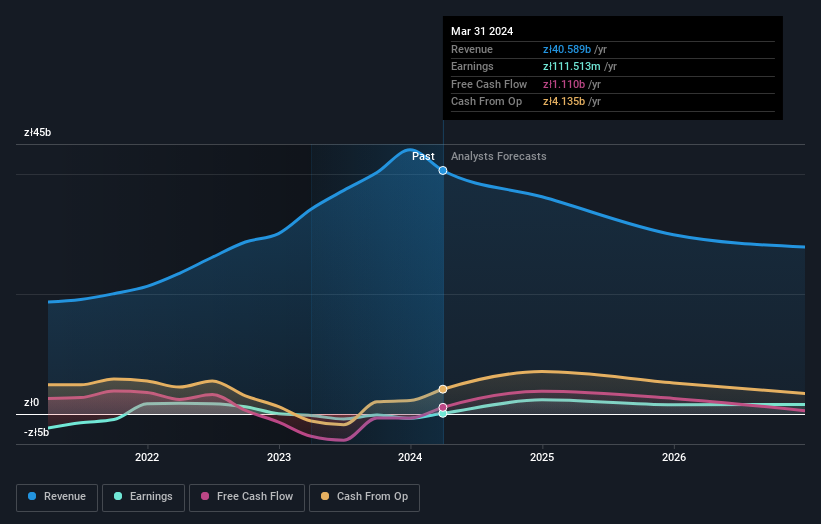This screenshot has height=524, width=821.
Task: Click the Mar 31 2024 tooltip date
Action: point(482,31)
